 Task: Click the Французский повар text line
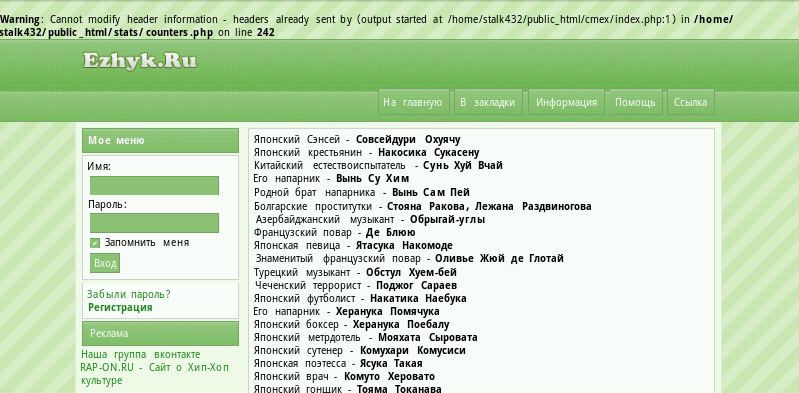[334, 233]
